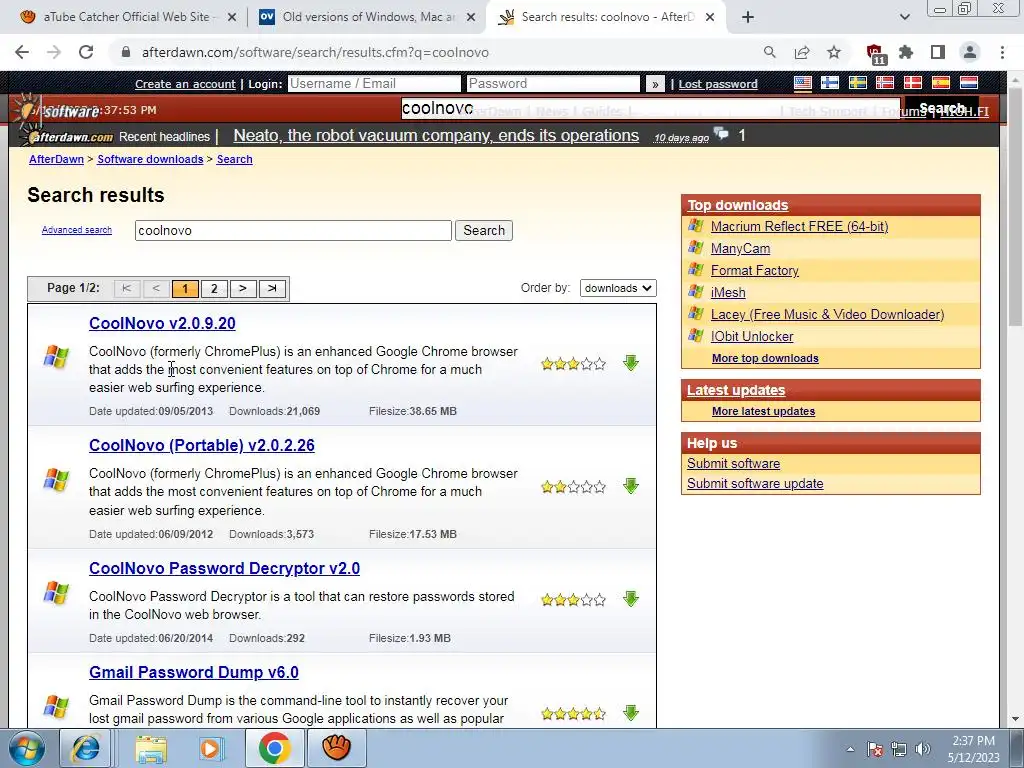Open the Chrome three-dot menu
Screen dimensions: 1024x768
(x=1002, y=52)
